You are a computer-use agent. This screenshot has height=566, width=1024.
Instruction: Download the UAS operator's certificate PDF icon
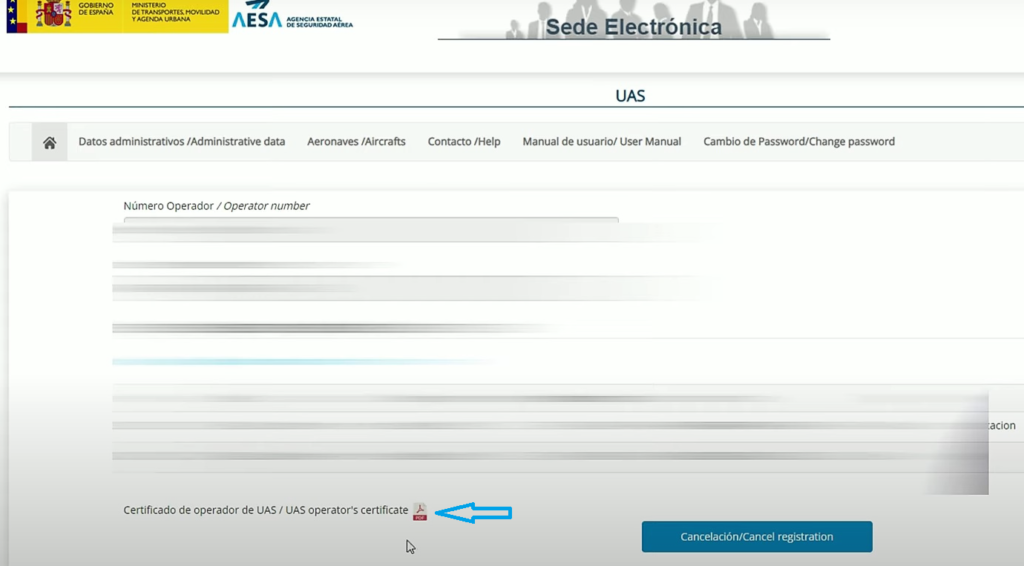point(420,511)
